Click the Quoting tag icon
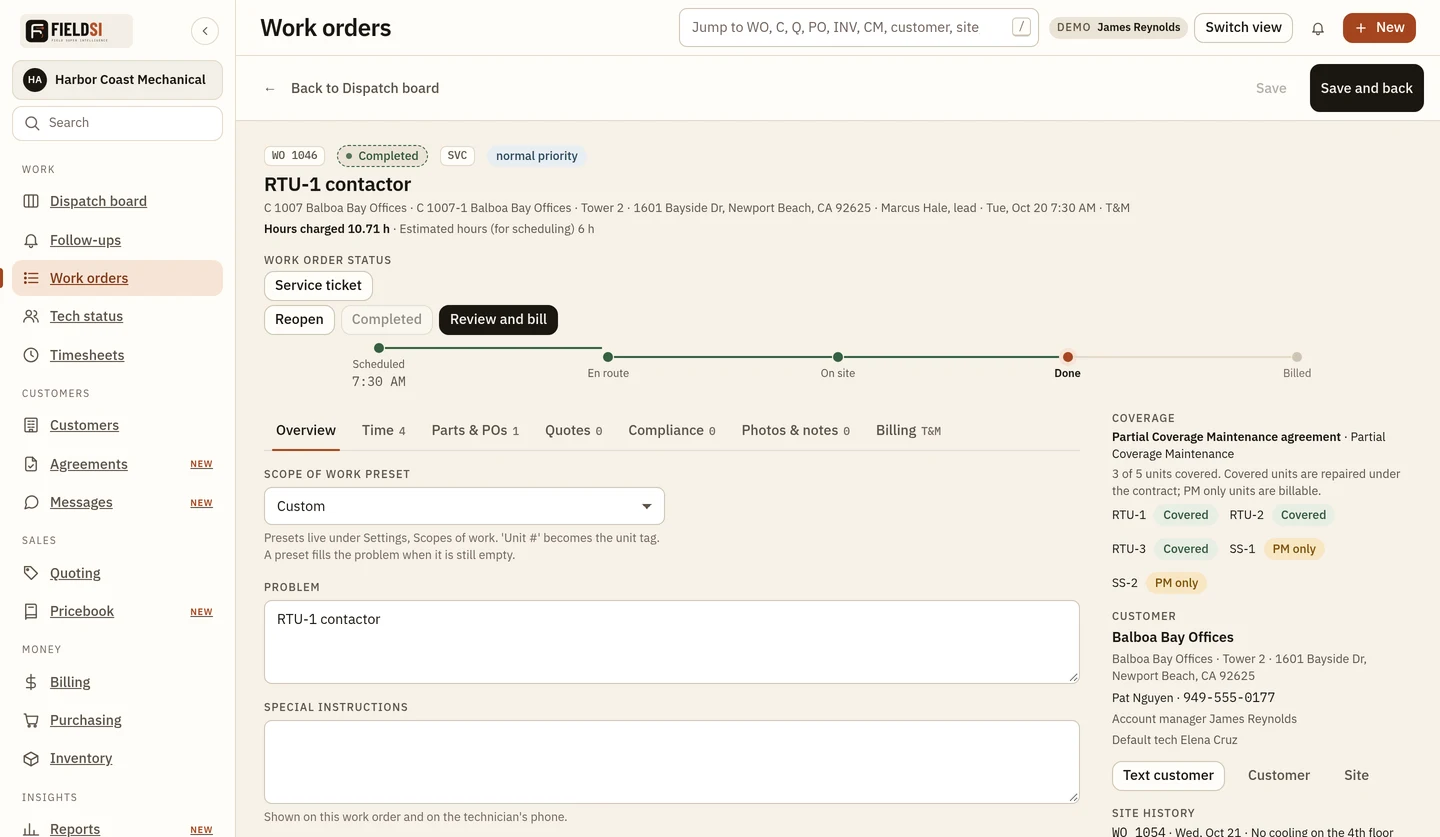Image resolution: width=1440 pixels, height=837 pixels. click(31, 573)
